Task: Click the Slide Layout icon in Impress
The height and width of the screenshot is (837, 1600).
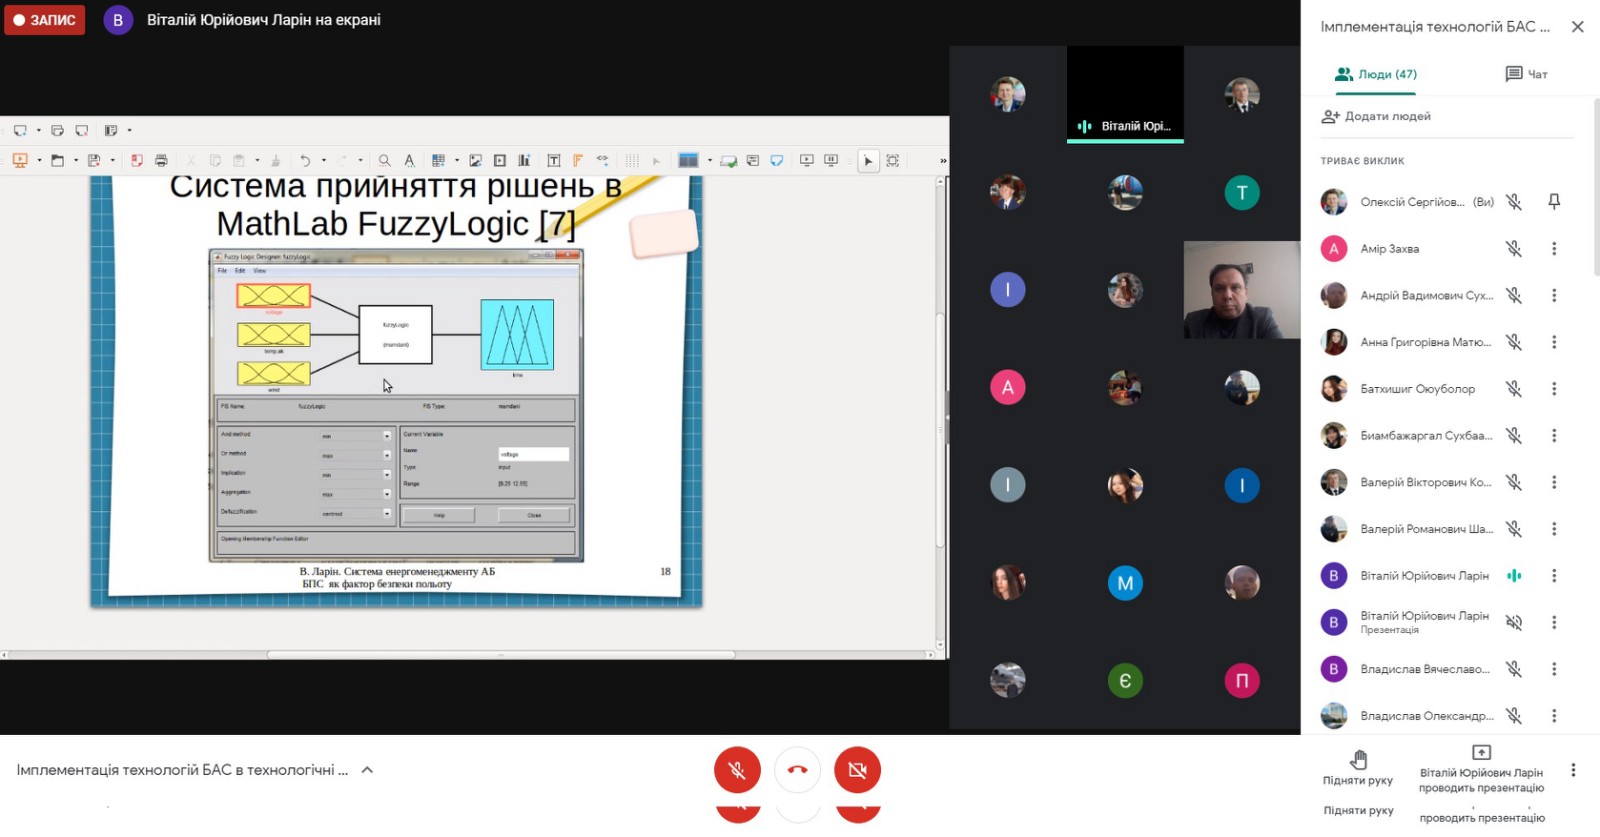Action: pos(111,130)
